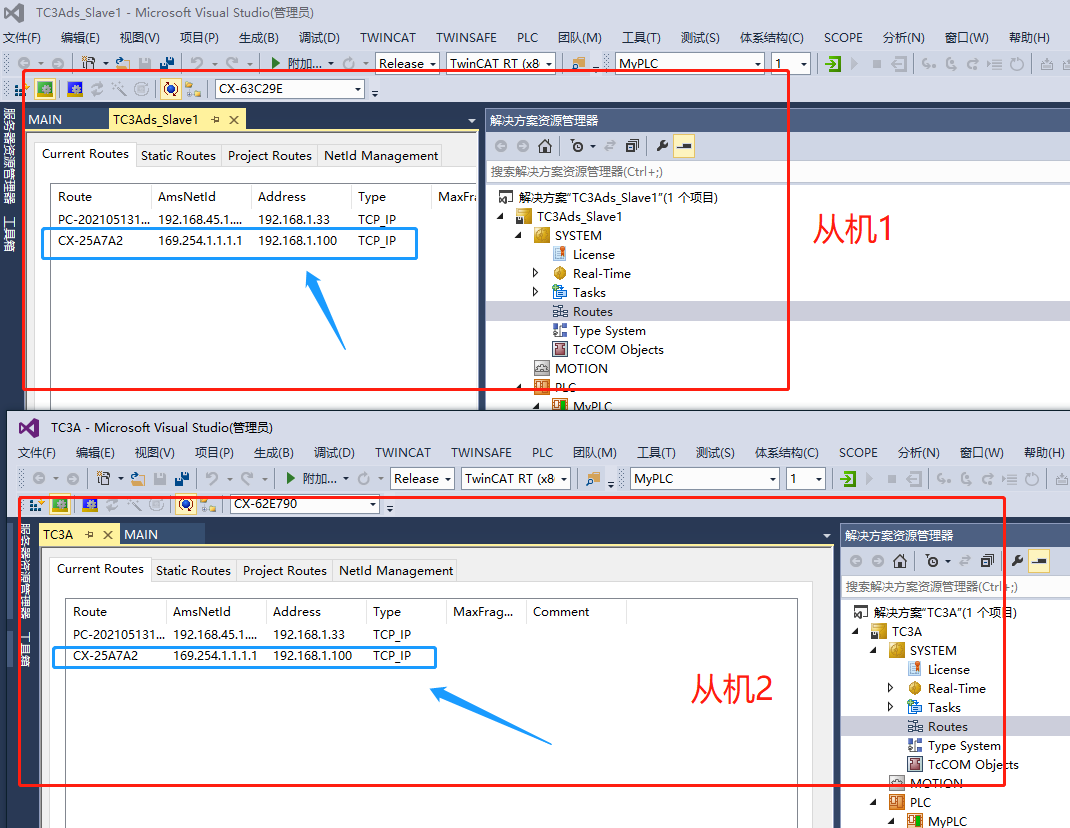The height and width of the screenshot is (828, 1070).
Task: Open TwinCAT RT platform dropdown in TC3Ads_Slave1 window
Action: click(x=500, y=63)
